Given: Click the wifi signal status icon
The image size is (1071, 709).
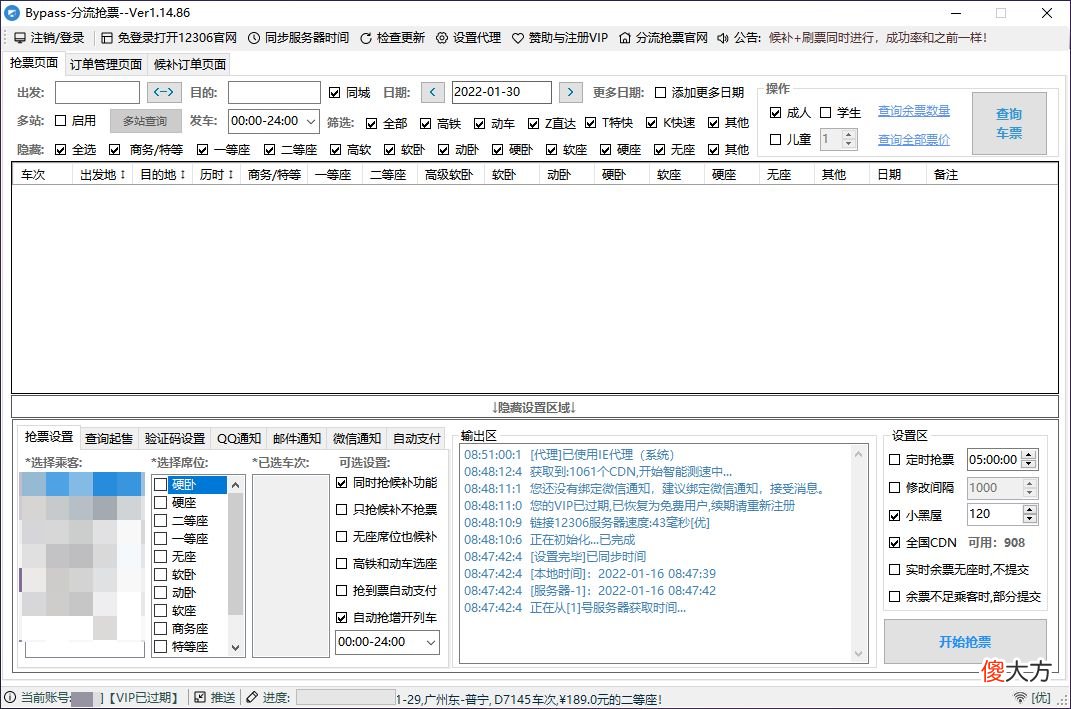Looking at the screenshot, I should pos(1020,697).
